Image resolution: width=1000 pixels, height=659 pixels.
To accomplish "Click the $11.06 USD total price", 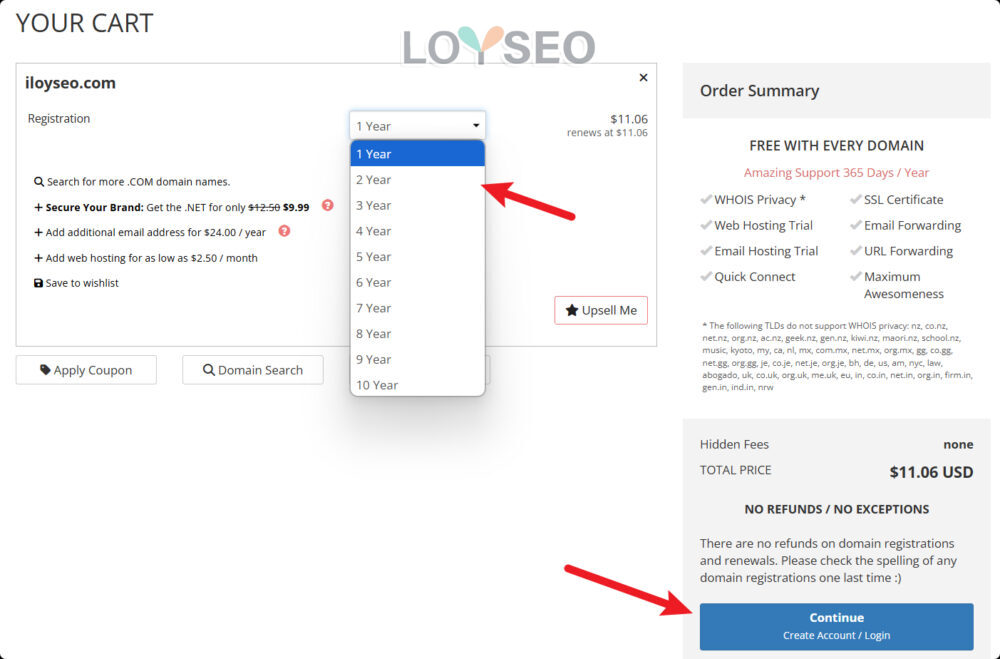I will [x=931, y=472].
